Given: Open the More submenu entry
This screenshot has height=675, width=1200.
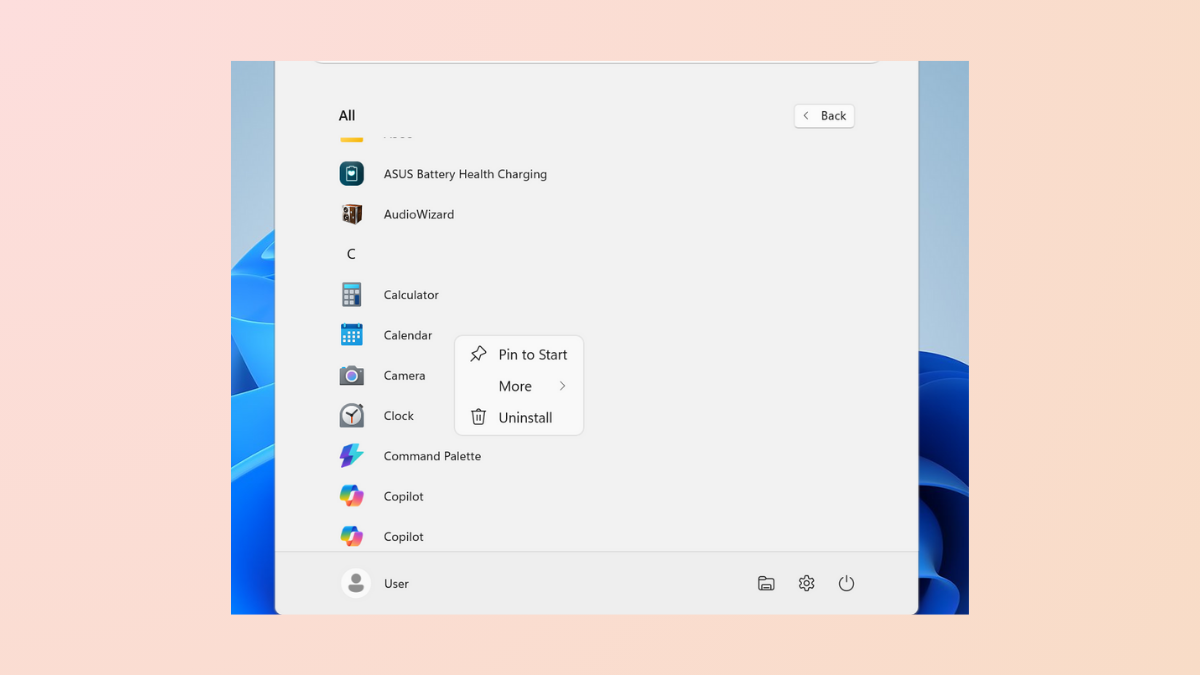Looking at the screenshot, I should pyautogui.click(x=519, y=386).
